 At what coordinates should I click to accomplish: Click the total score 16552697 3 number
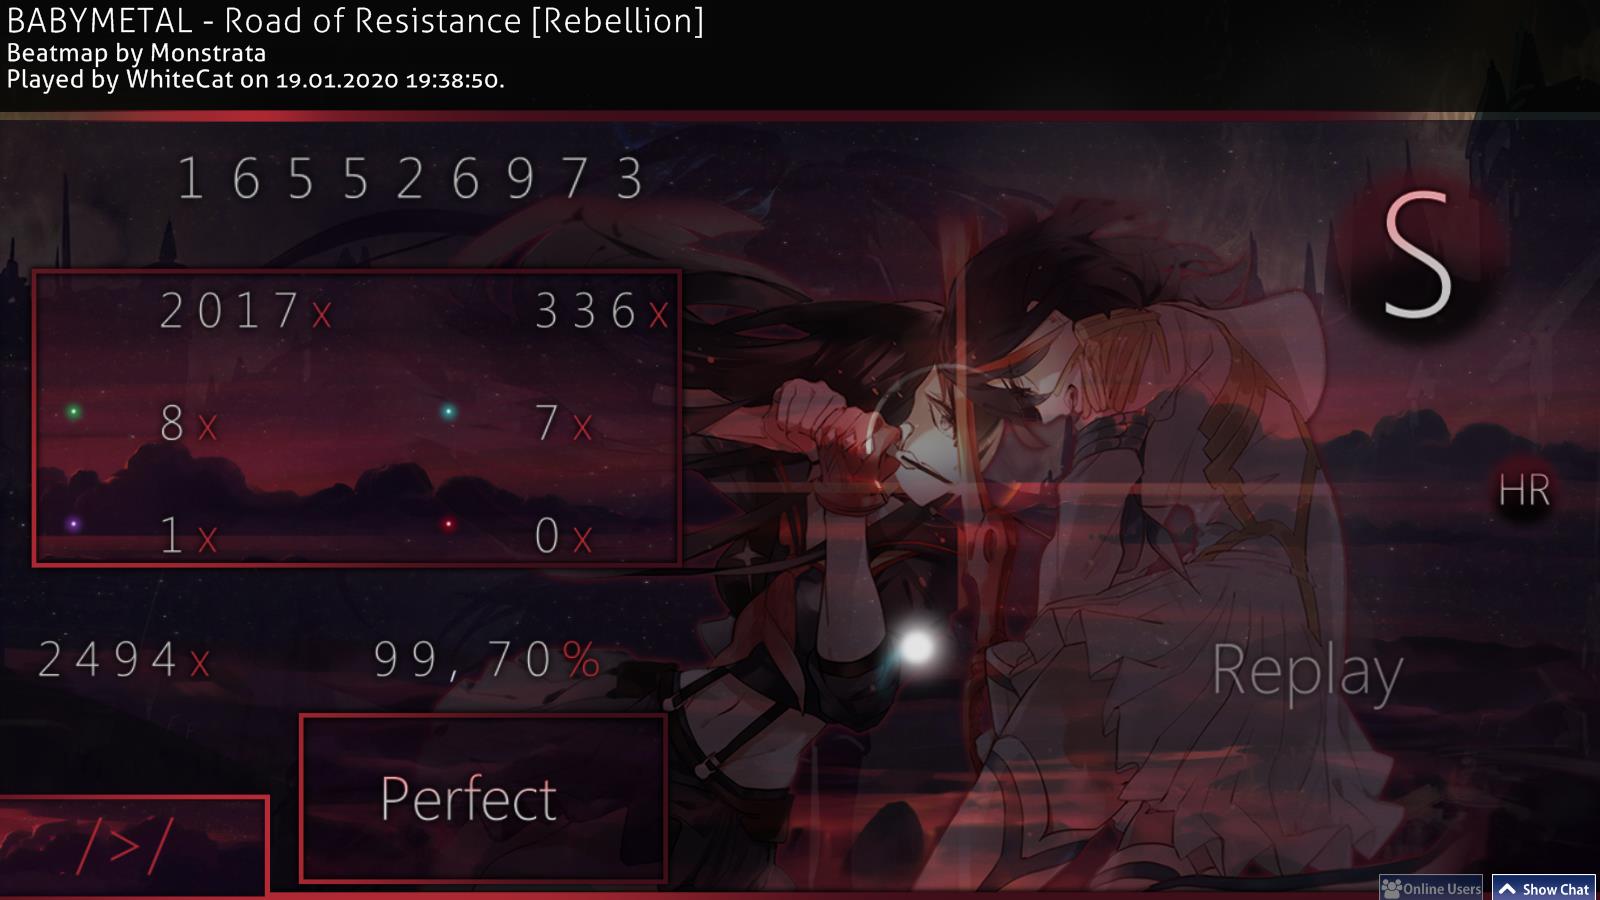point(410,180)
